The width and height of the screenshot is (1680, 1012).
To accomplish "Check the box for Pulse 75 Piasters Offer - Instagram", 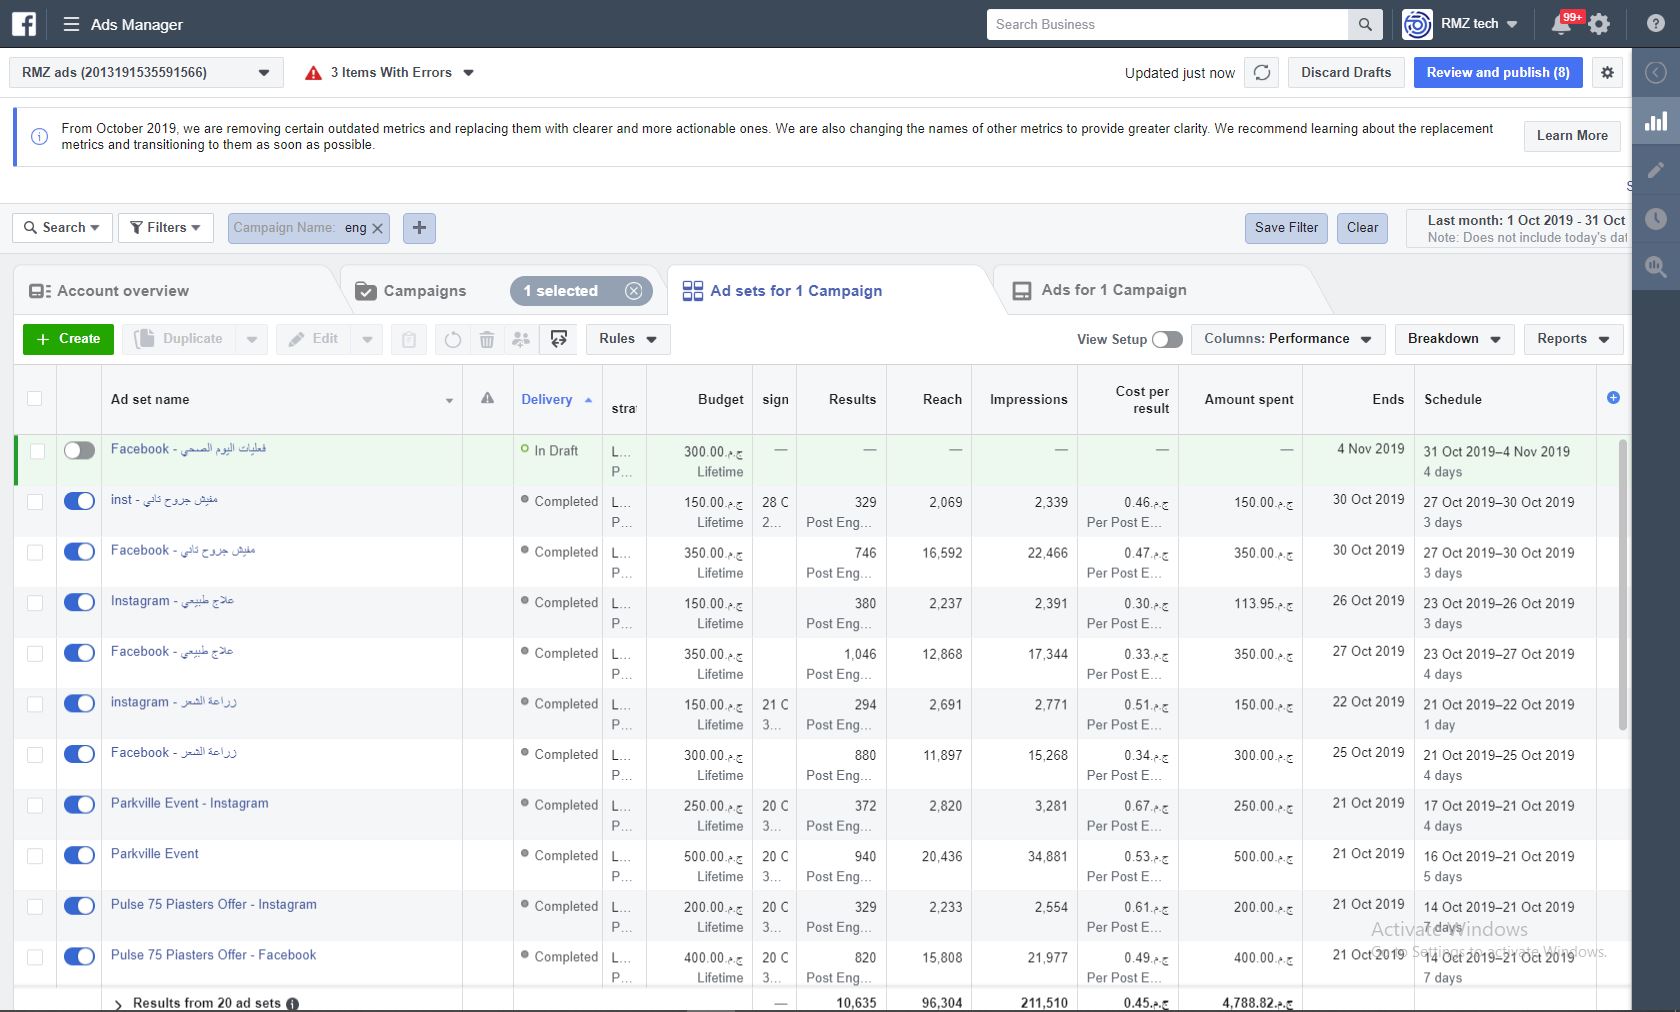I will click(x=35, y=906).
